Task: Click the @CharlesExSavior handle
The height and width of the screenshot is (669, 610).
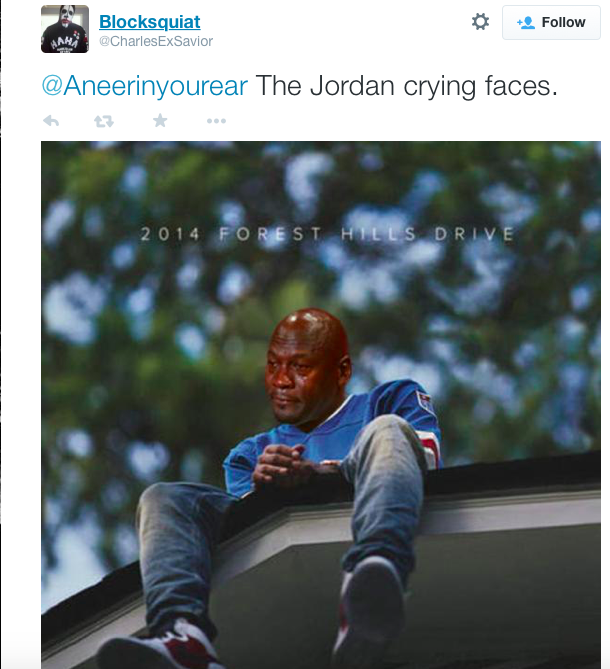Action: coord(156,41)
